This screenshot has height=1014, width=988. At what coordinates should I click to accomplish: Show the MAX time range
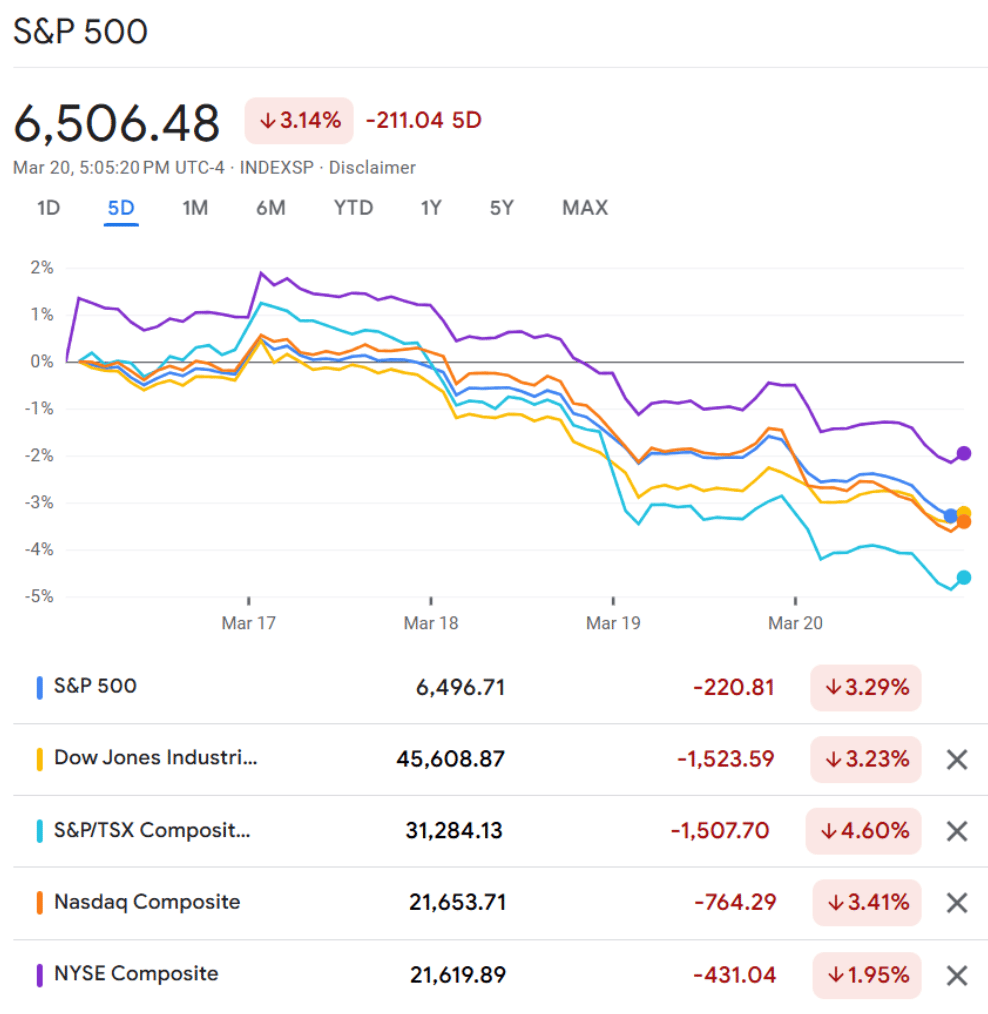coord(585,208)
